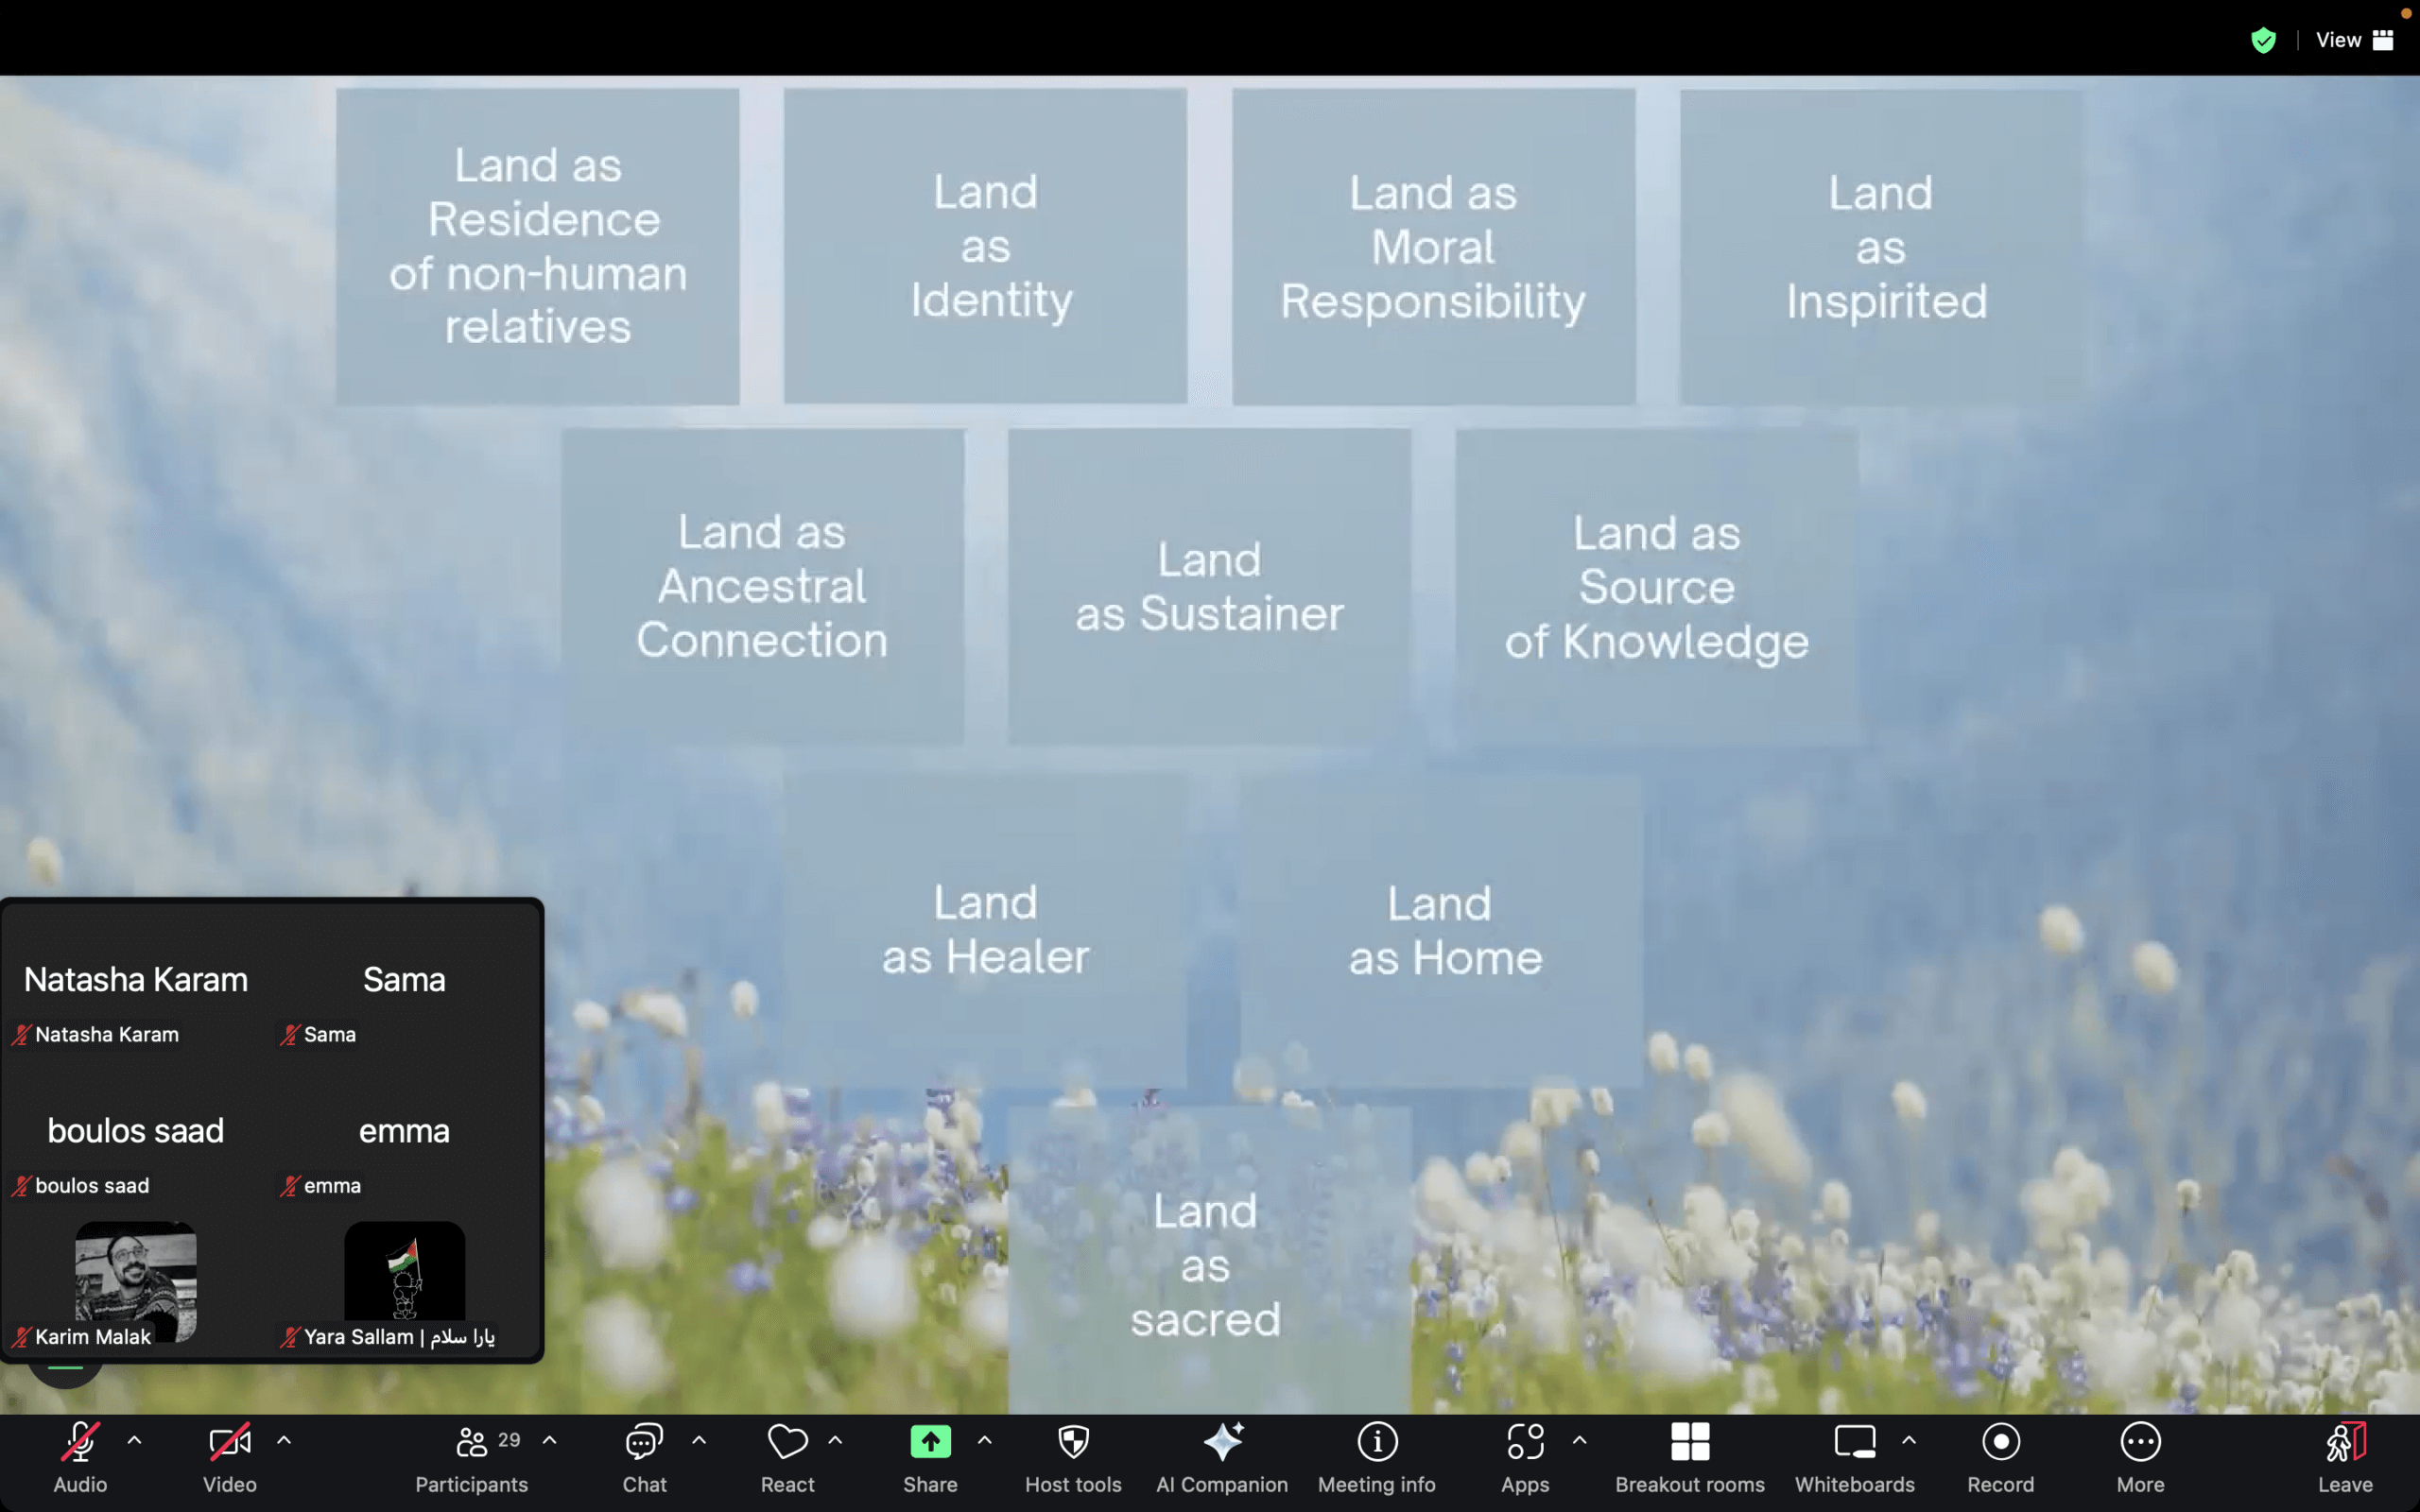Image resolution: width=2420 pixels, height=1512 pixels.
Task: Open the More options menu
Action: 2140,1443
